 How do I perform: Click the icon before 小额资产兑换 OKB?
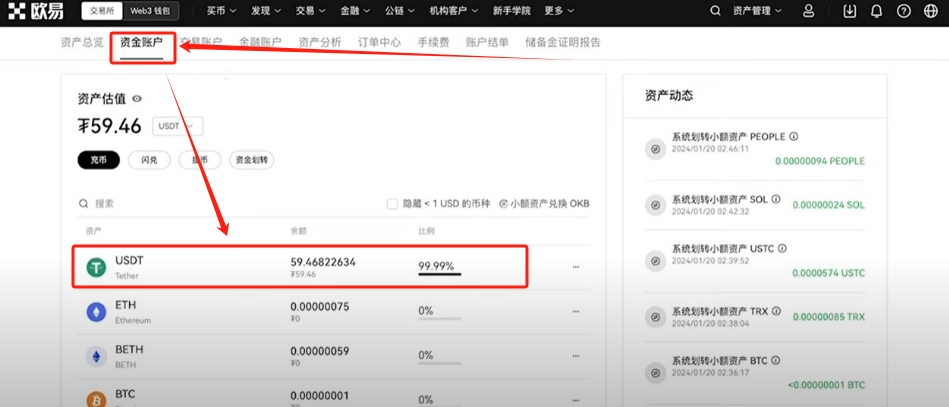click(x=503, y=204)
